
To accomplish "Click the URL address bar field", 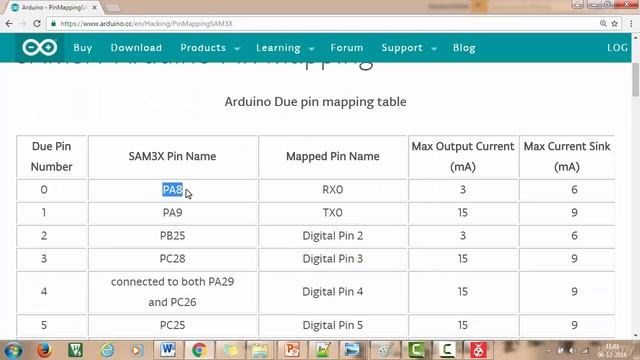I will [x=327, y=24].
